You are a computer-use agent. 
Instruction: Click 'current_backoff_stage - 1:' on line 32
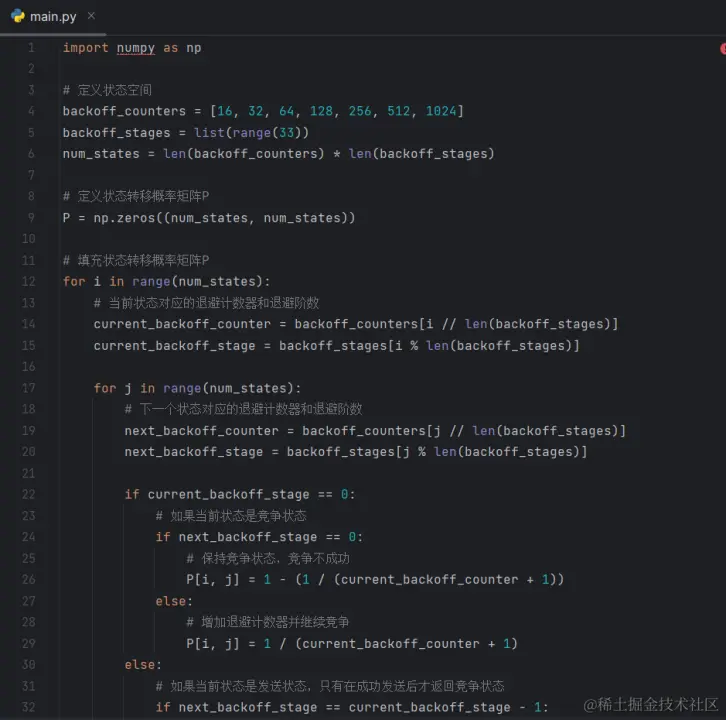(x=449, y=707)
